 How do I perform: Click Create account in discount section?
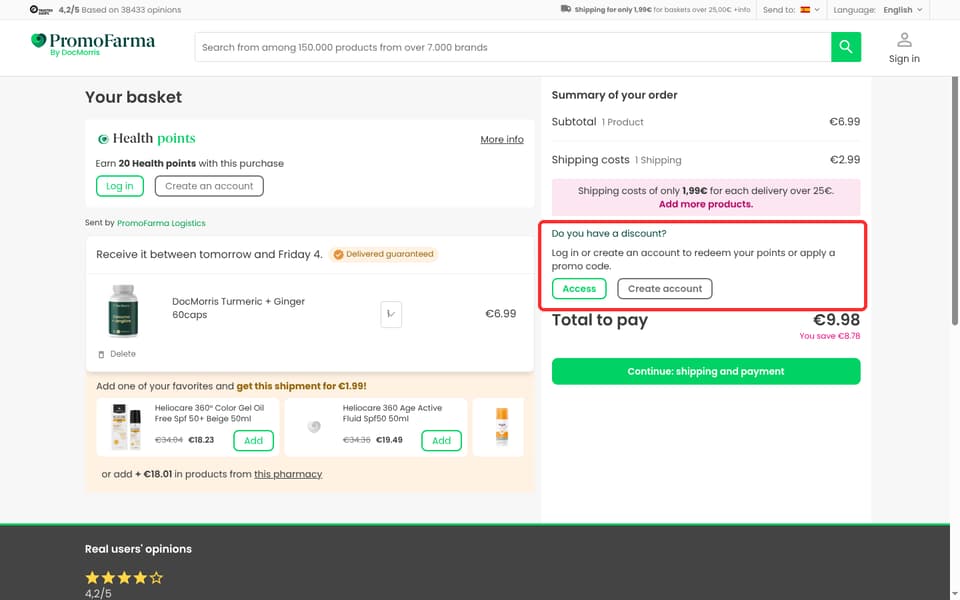[664, 289]
